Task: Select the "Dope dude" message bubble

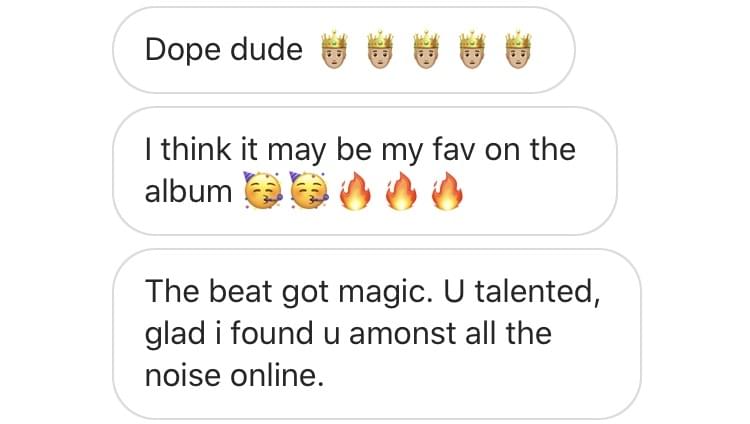Action: coord(344,50)
